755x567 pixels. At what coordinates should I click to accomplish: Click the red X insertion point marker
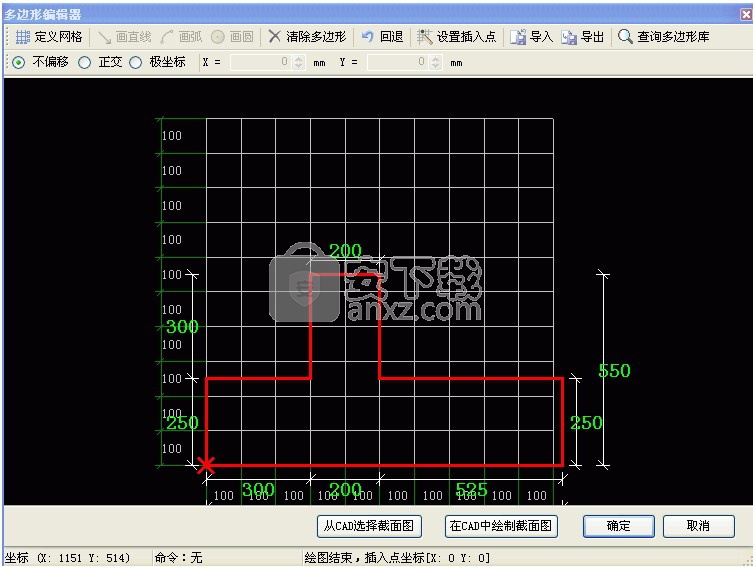click(206, 465)
